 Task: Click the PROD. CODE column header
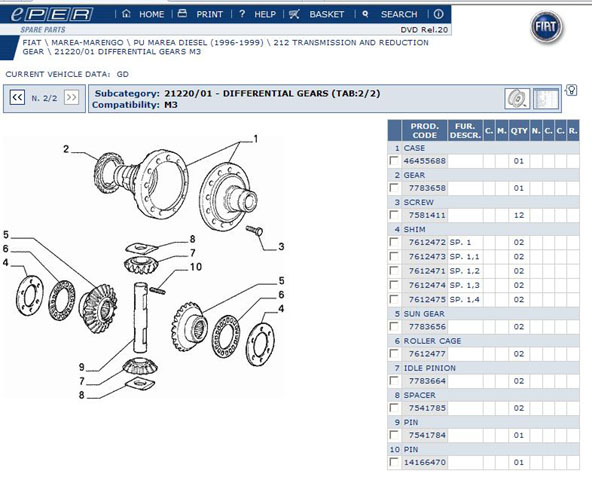click(x=424, y=131)
